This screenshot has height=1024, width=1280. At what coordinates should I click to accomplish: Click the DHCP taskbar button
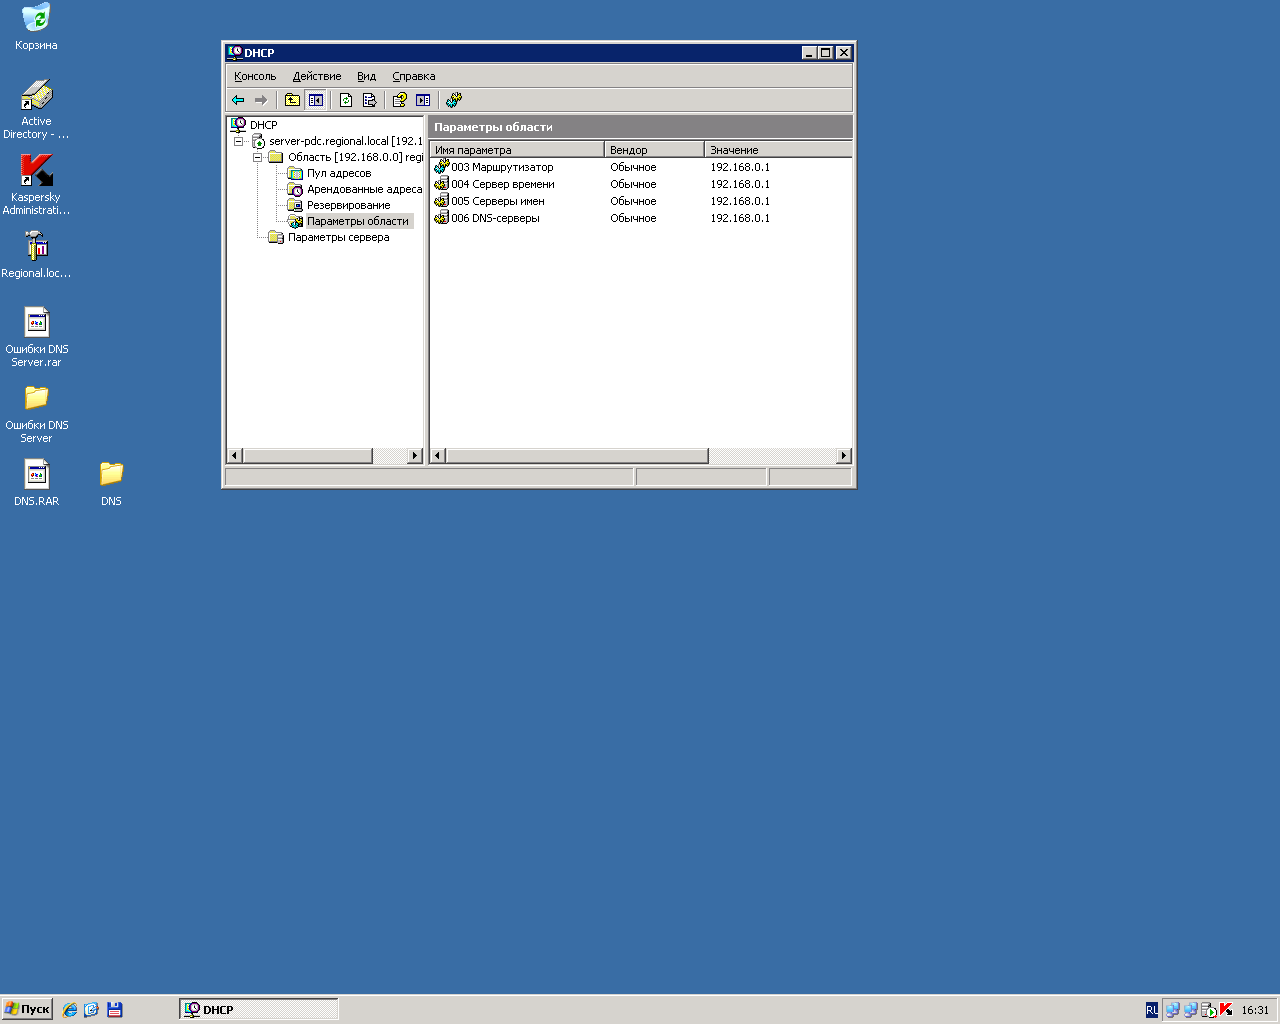[x=259, y=1010]
